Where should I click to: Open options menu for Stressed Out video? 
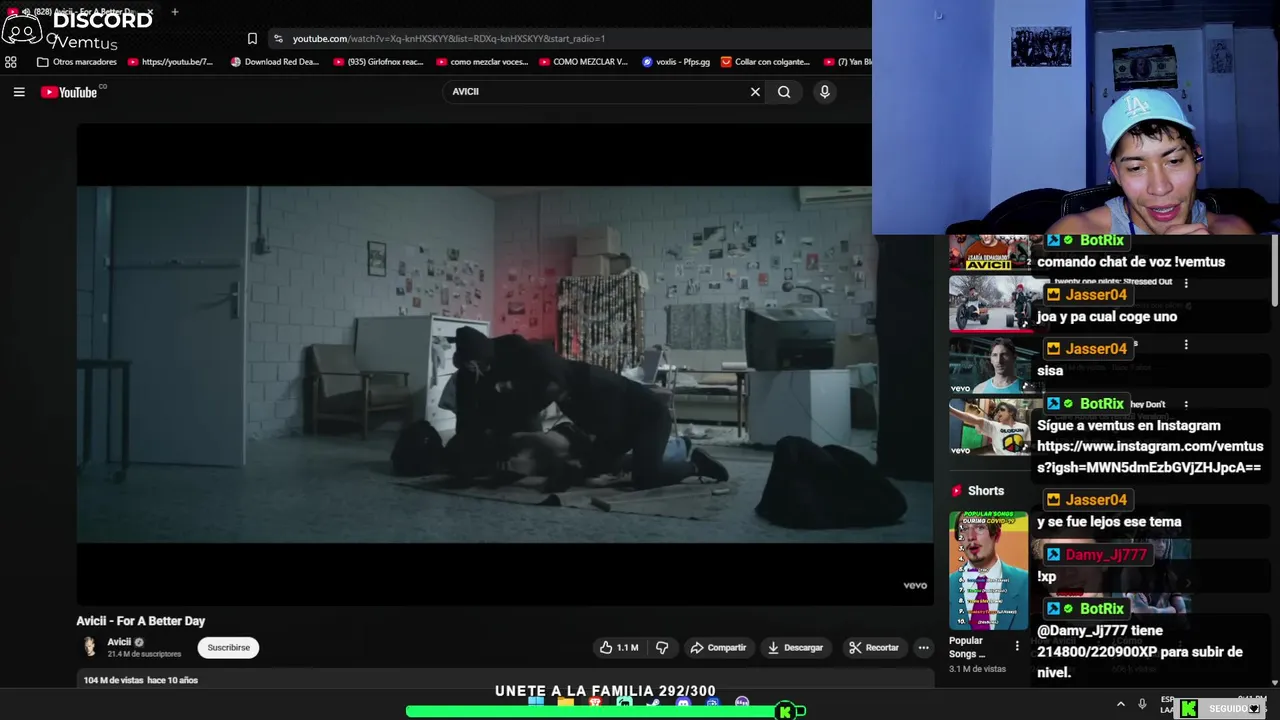pyautogui.click(x=1186, y=284)
